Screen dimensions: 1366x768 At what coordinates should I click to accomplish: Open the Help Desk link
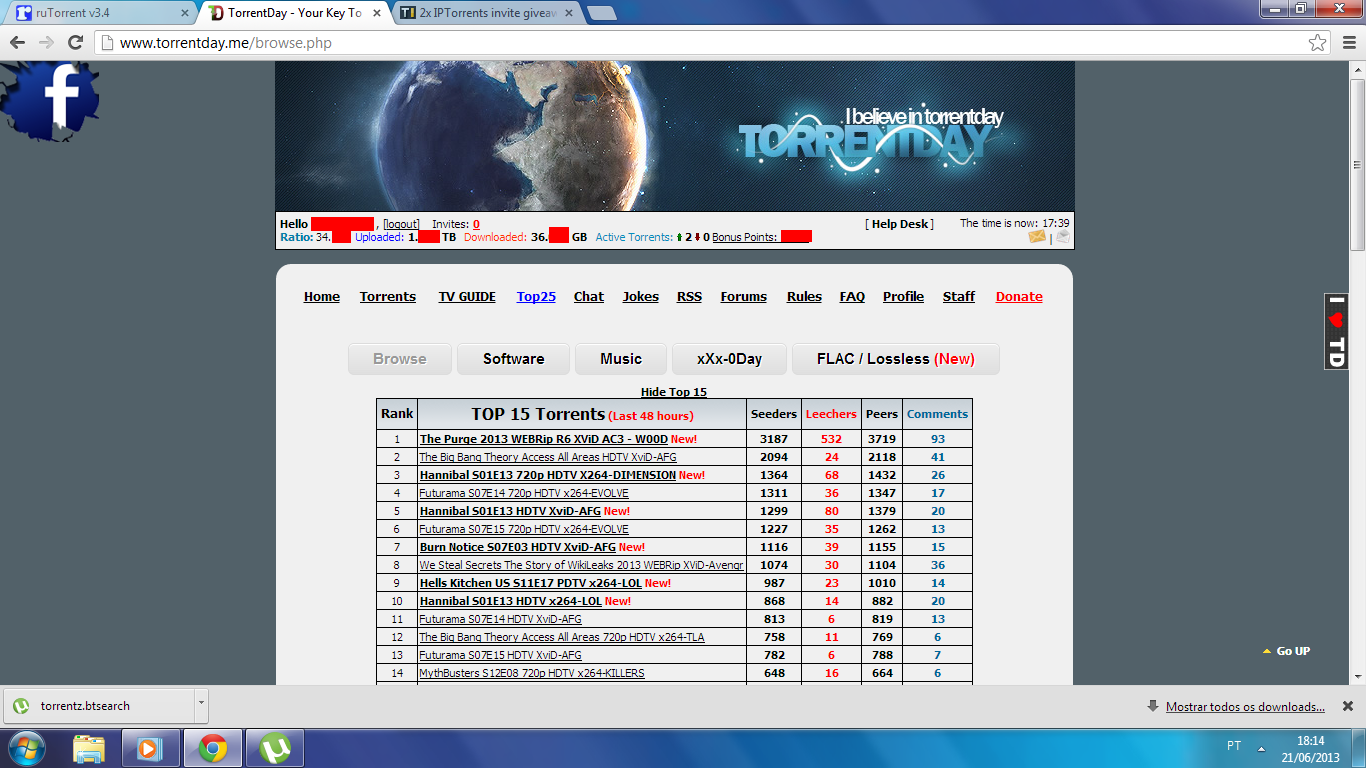900,224
